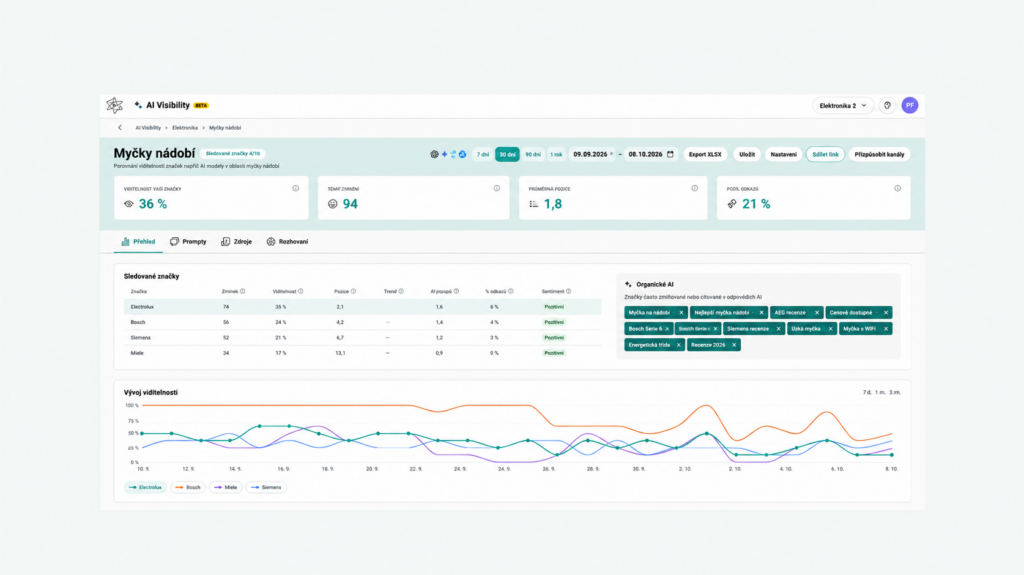Remove the Recenze 2026 tag
This screenshot has height=575, width=1024.
tap(734, 345)
